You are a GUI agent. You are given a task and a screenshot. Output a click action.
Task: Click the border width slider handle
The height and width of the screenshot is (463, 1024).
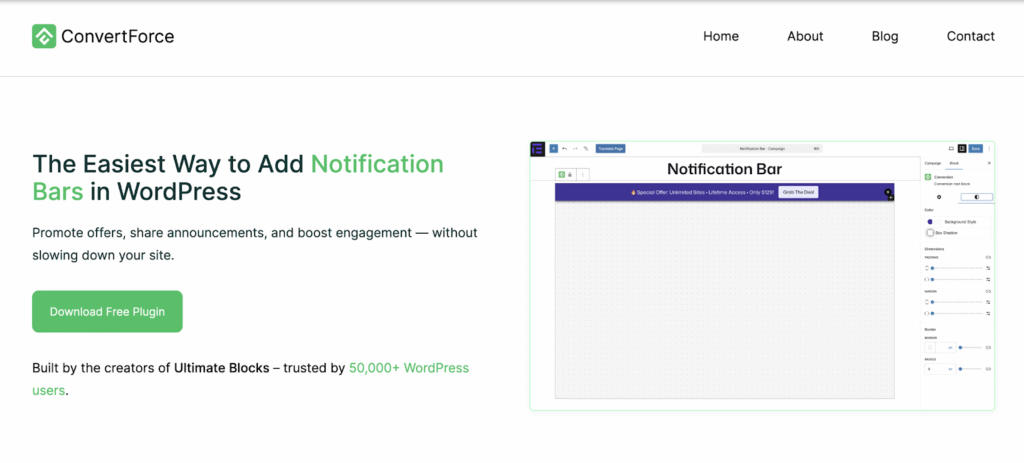[x=961, y=347]
